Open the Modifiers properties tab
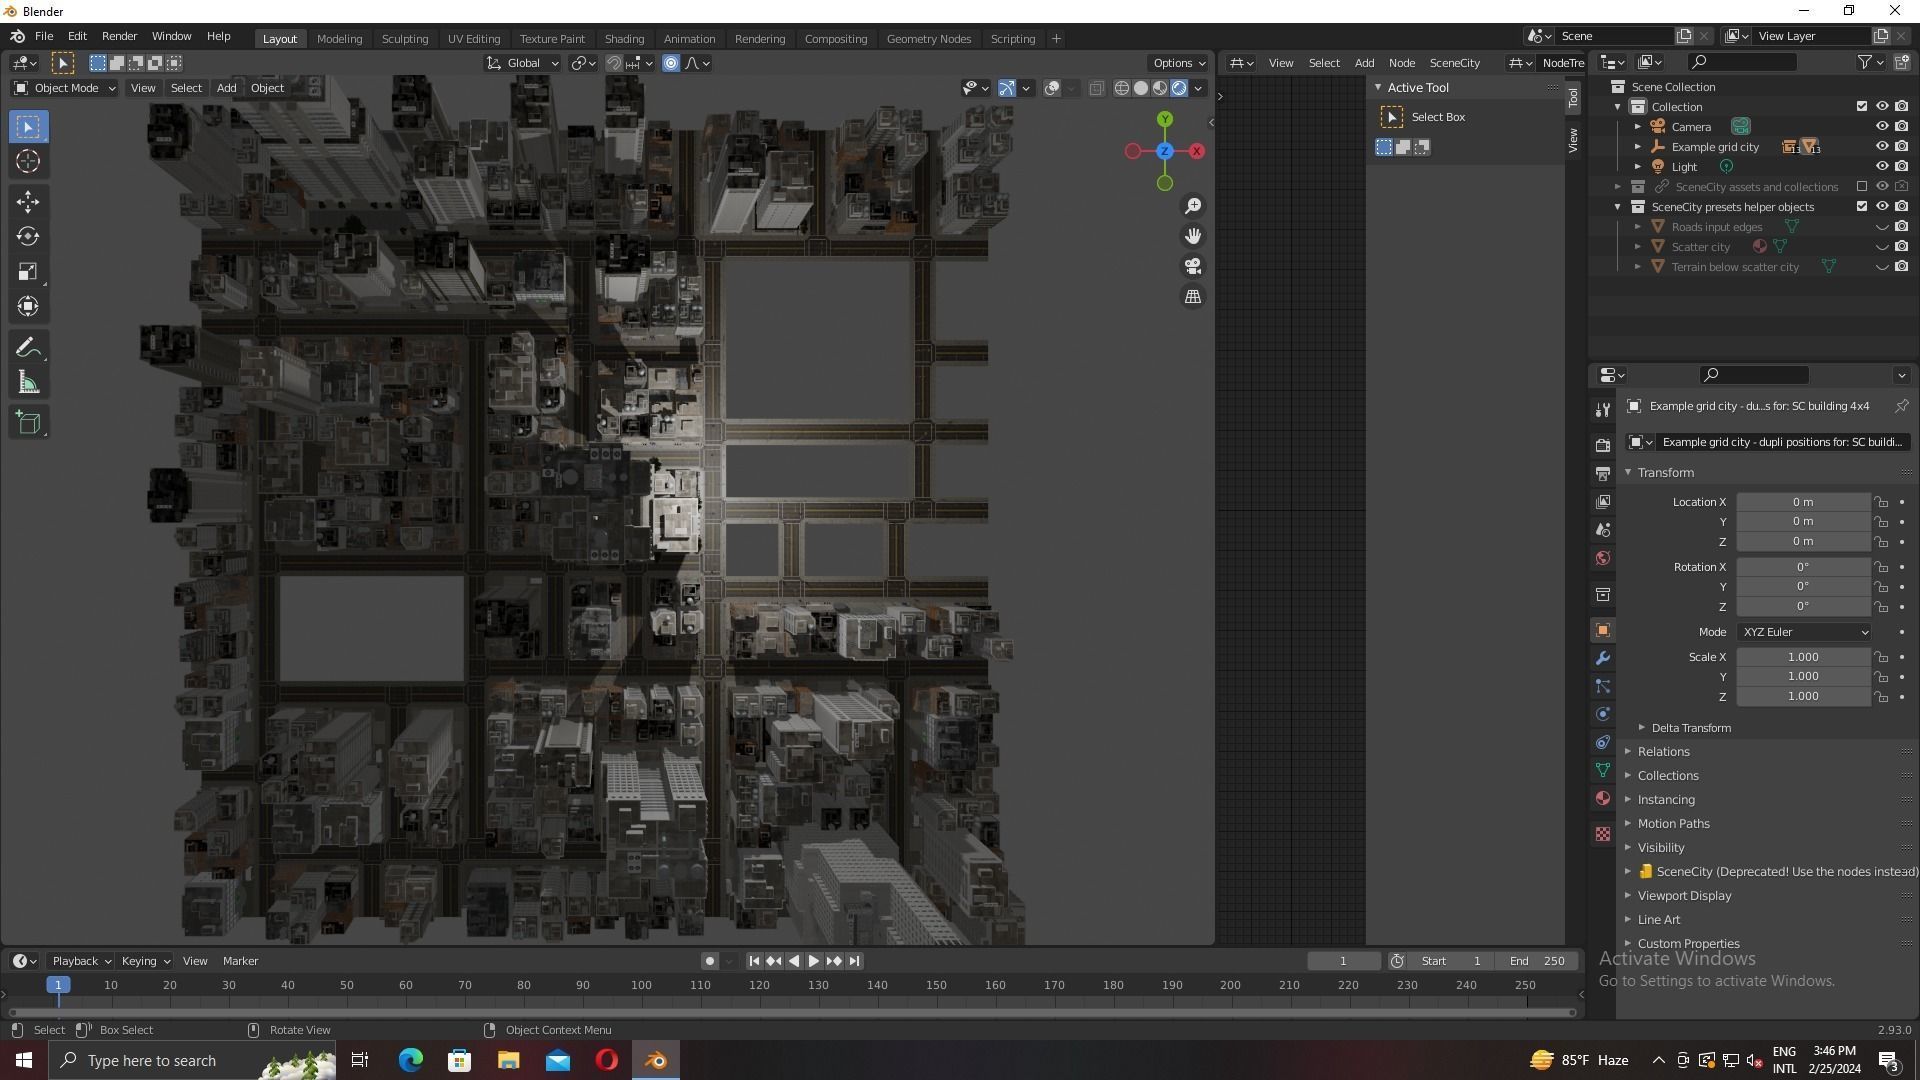 (1603, 659)
